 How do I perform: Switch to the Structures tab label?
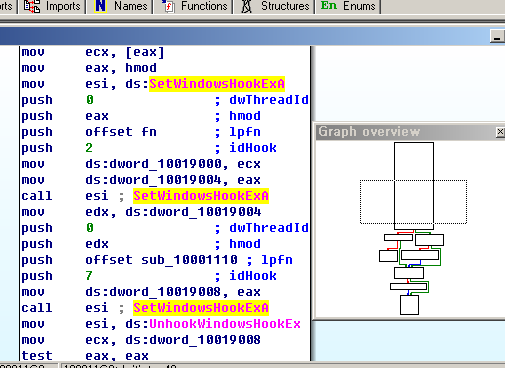(x=285, y=6)
